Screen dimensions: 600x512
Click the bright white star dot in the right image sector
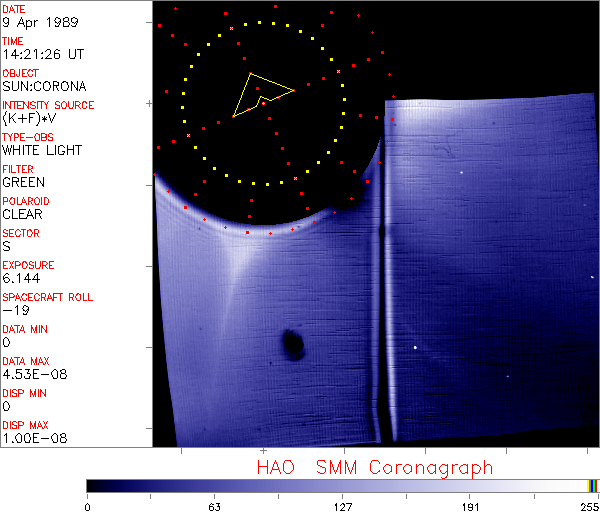coord(415,347)
